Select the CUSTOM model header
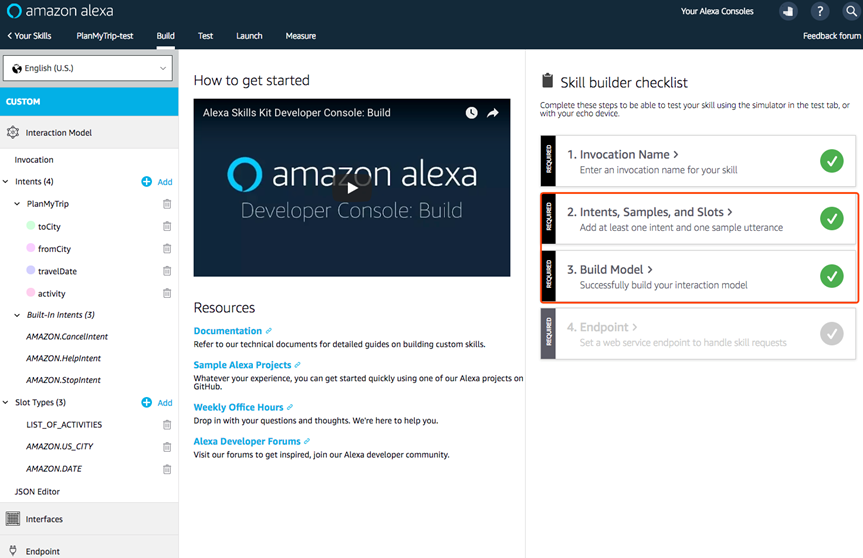 (x=89, y=101)
